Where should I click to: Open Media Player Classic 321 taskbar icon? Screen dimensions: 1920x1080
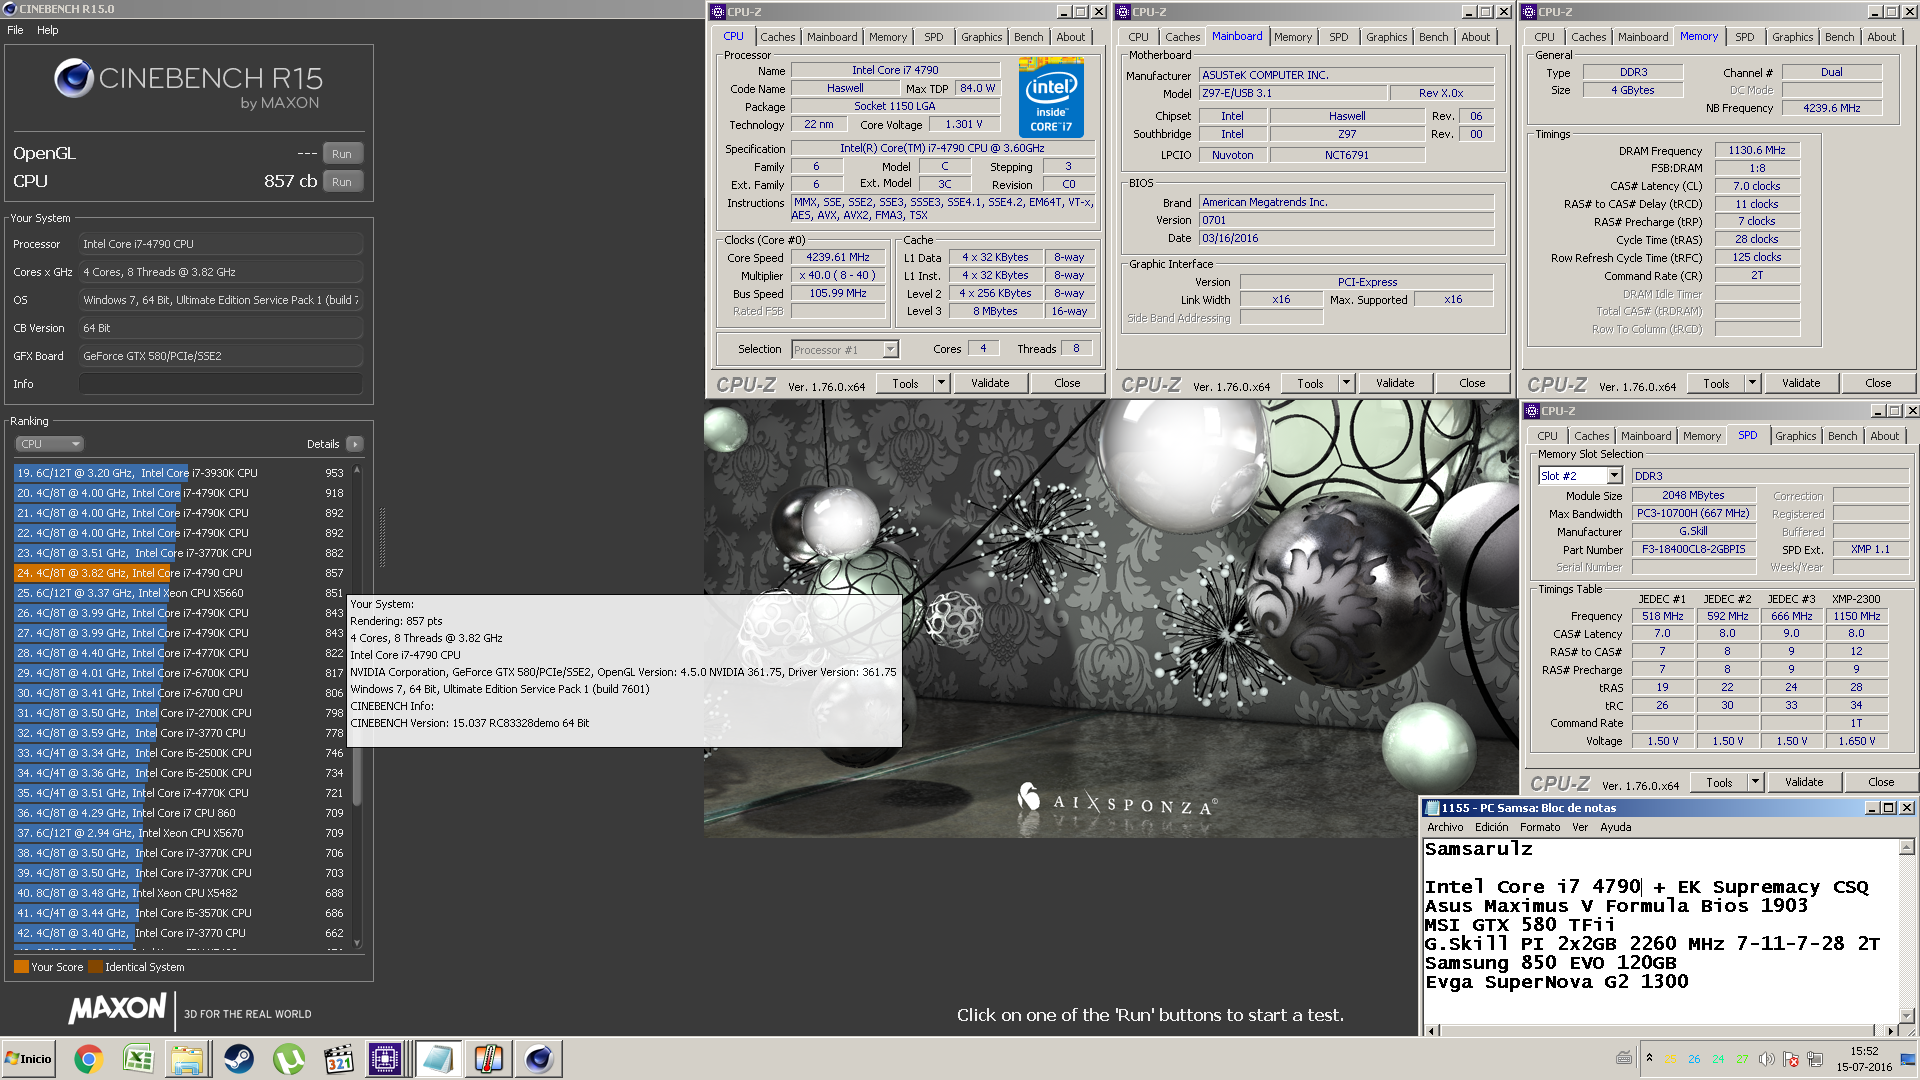[338, 1059]
